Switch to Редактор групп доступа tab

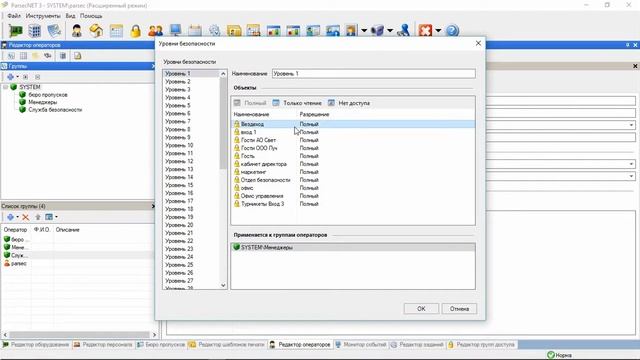pos(482,345)
